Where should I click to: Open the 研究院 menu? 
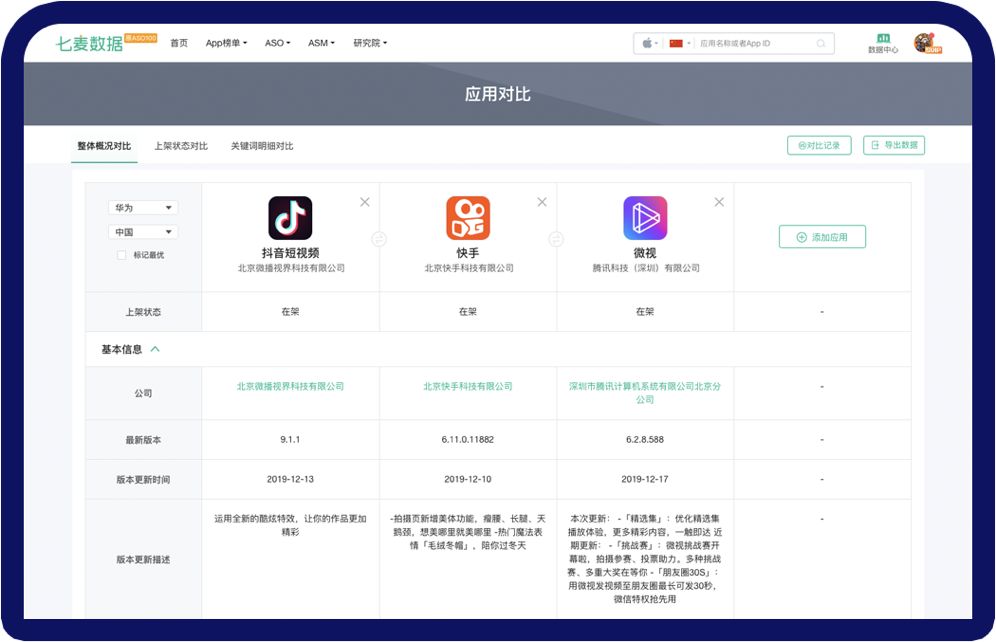[x=370, y=43]
